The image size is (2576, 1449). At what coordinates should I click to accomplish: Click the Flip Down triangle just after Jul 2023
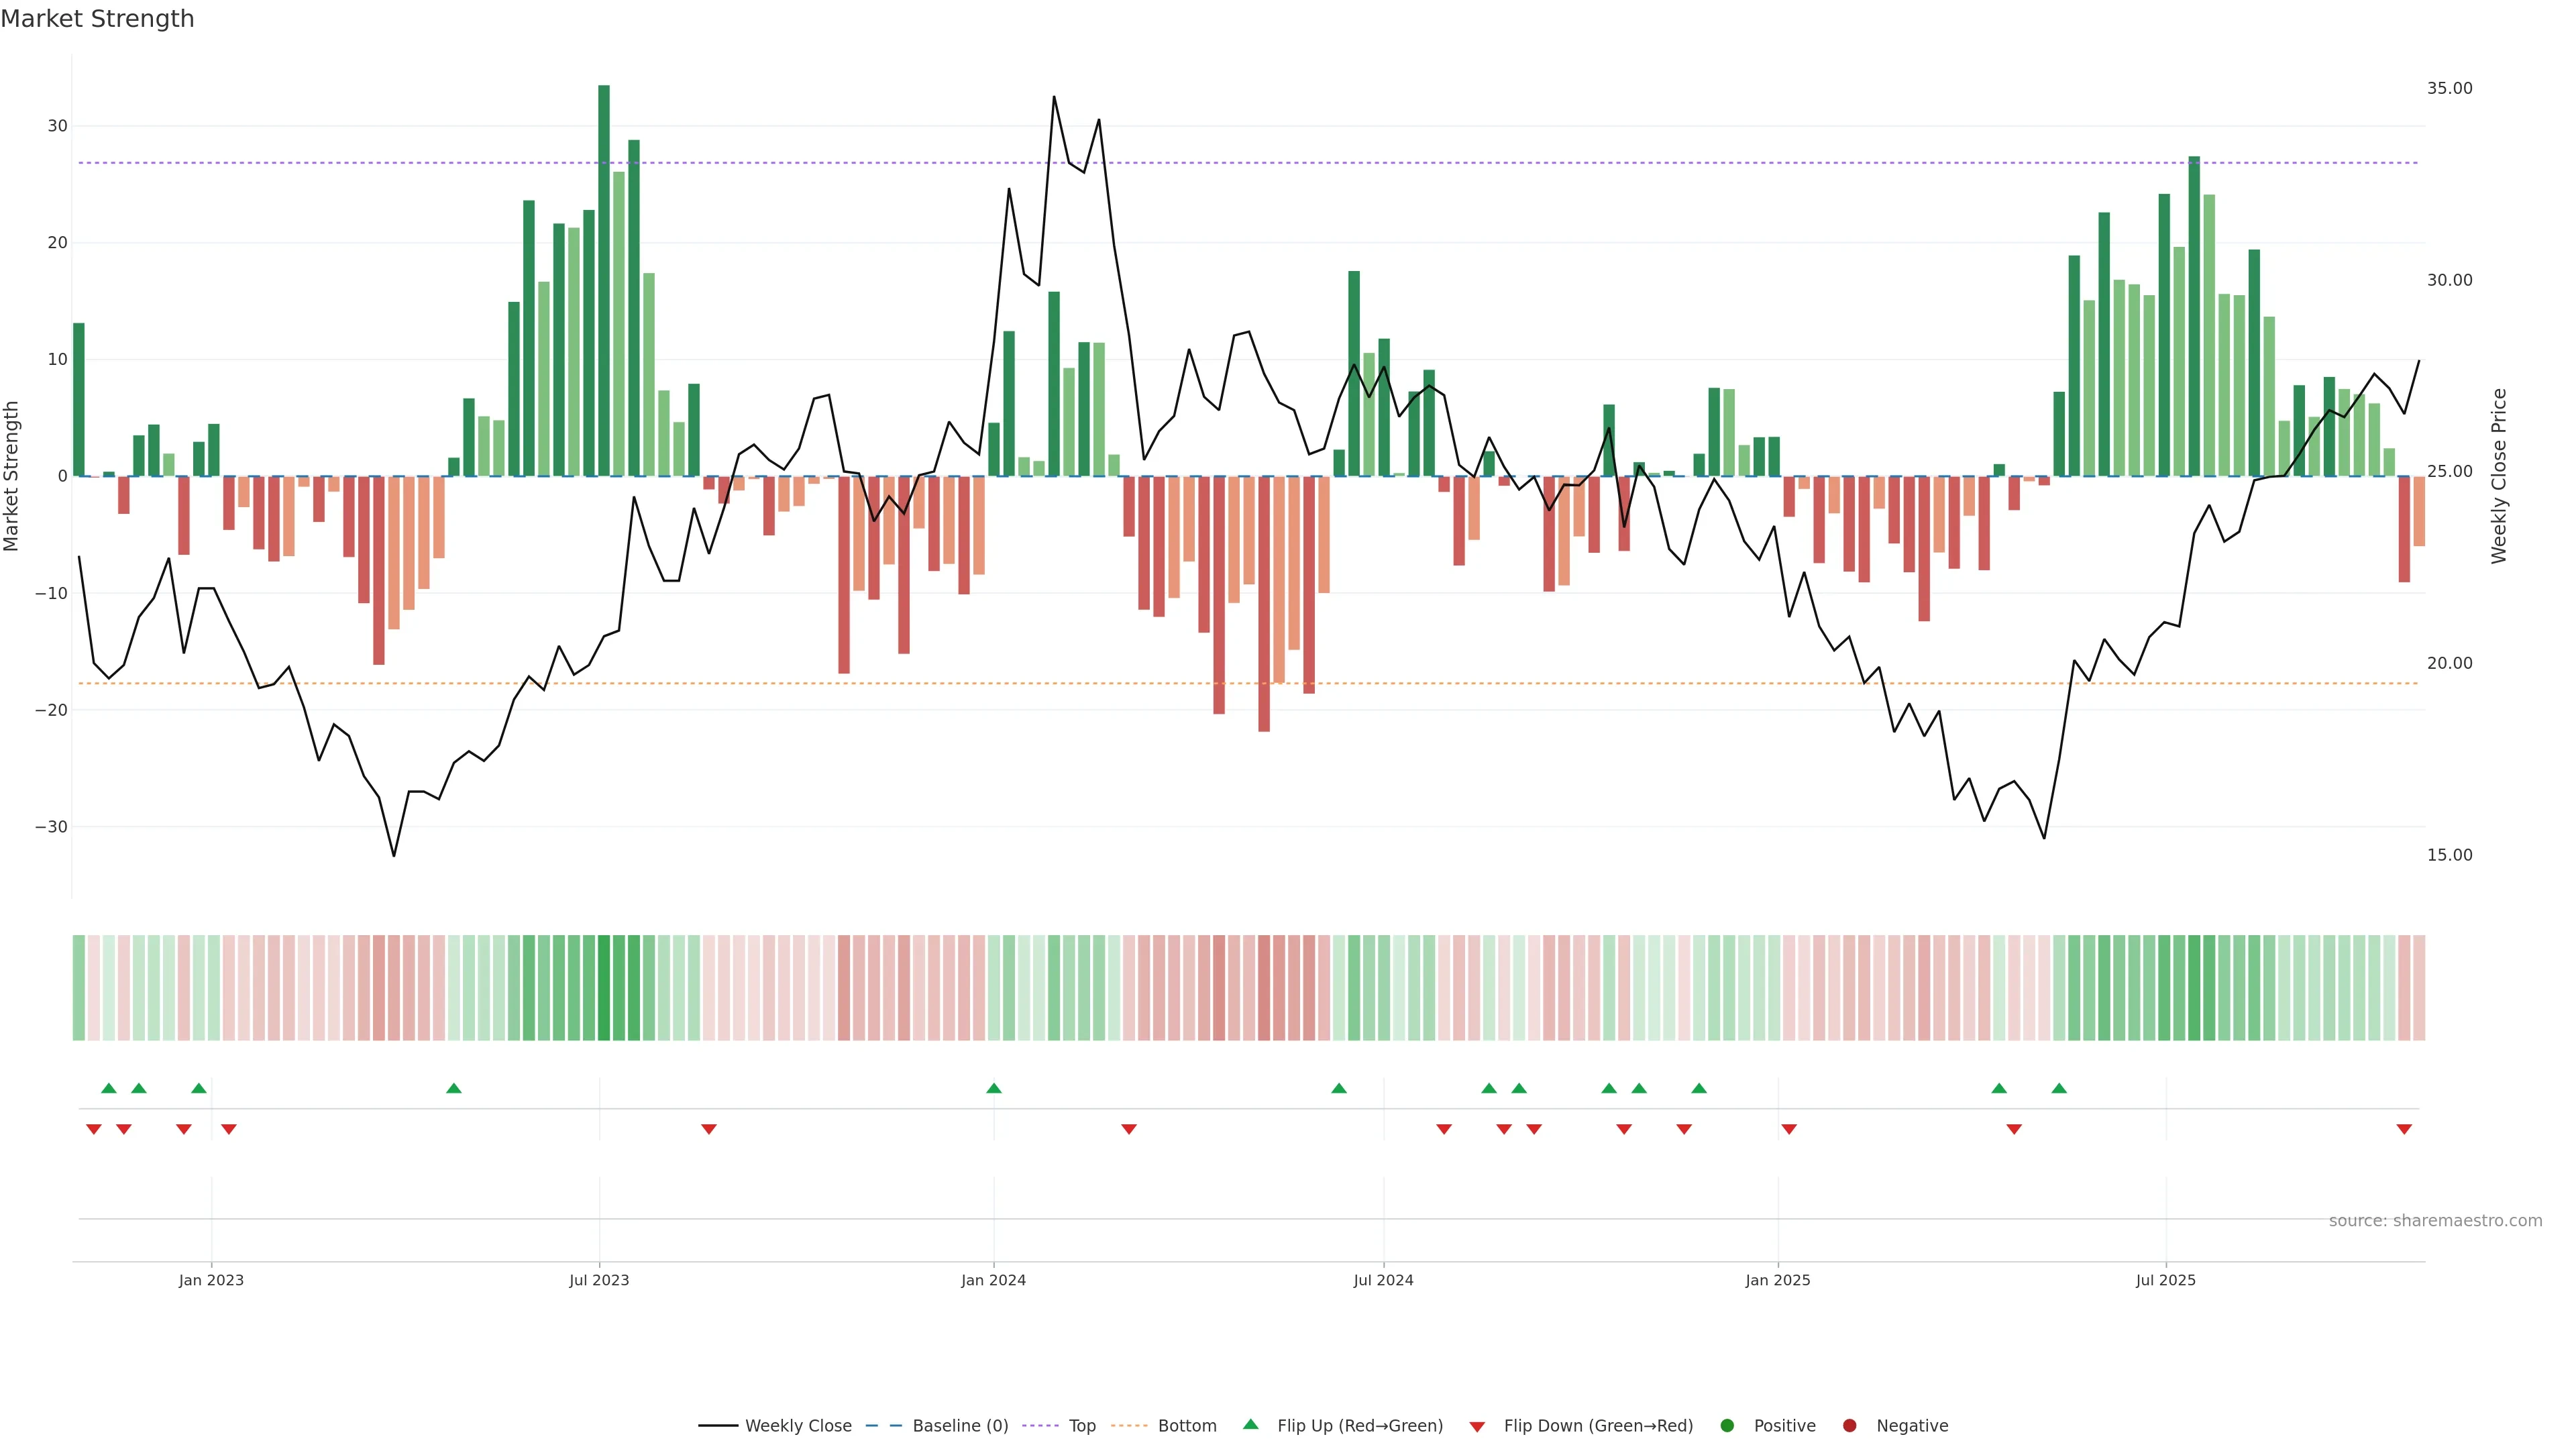pos(709,1129)
